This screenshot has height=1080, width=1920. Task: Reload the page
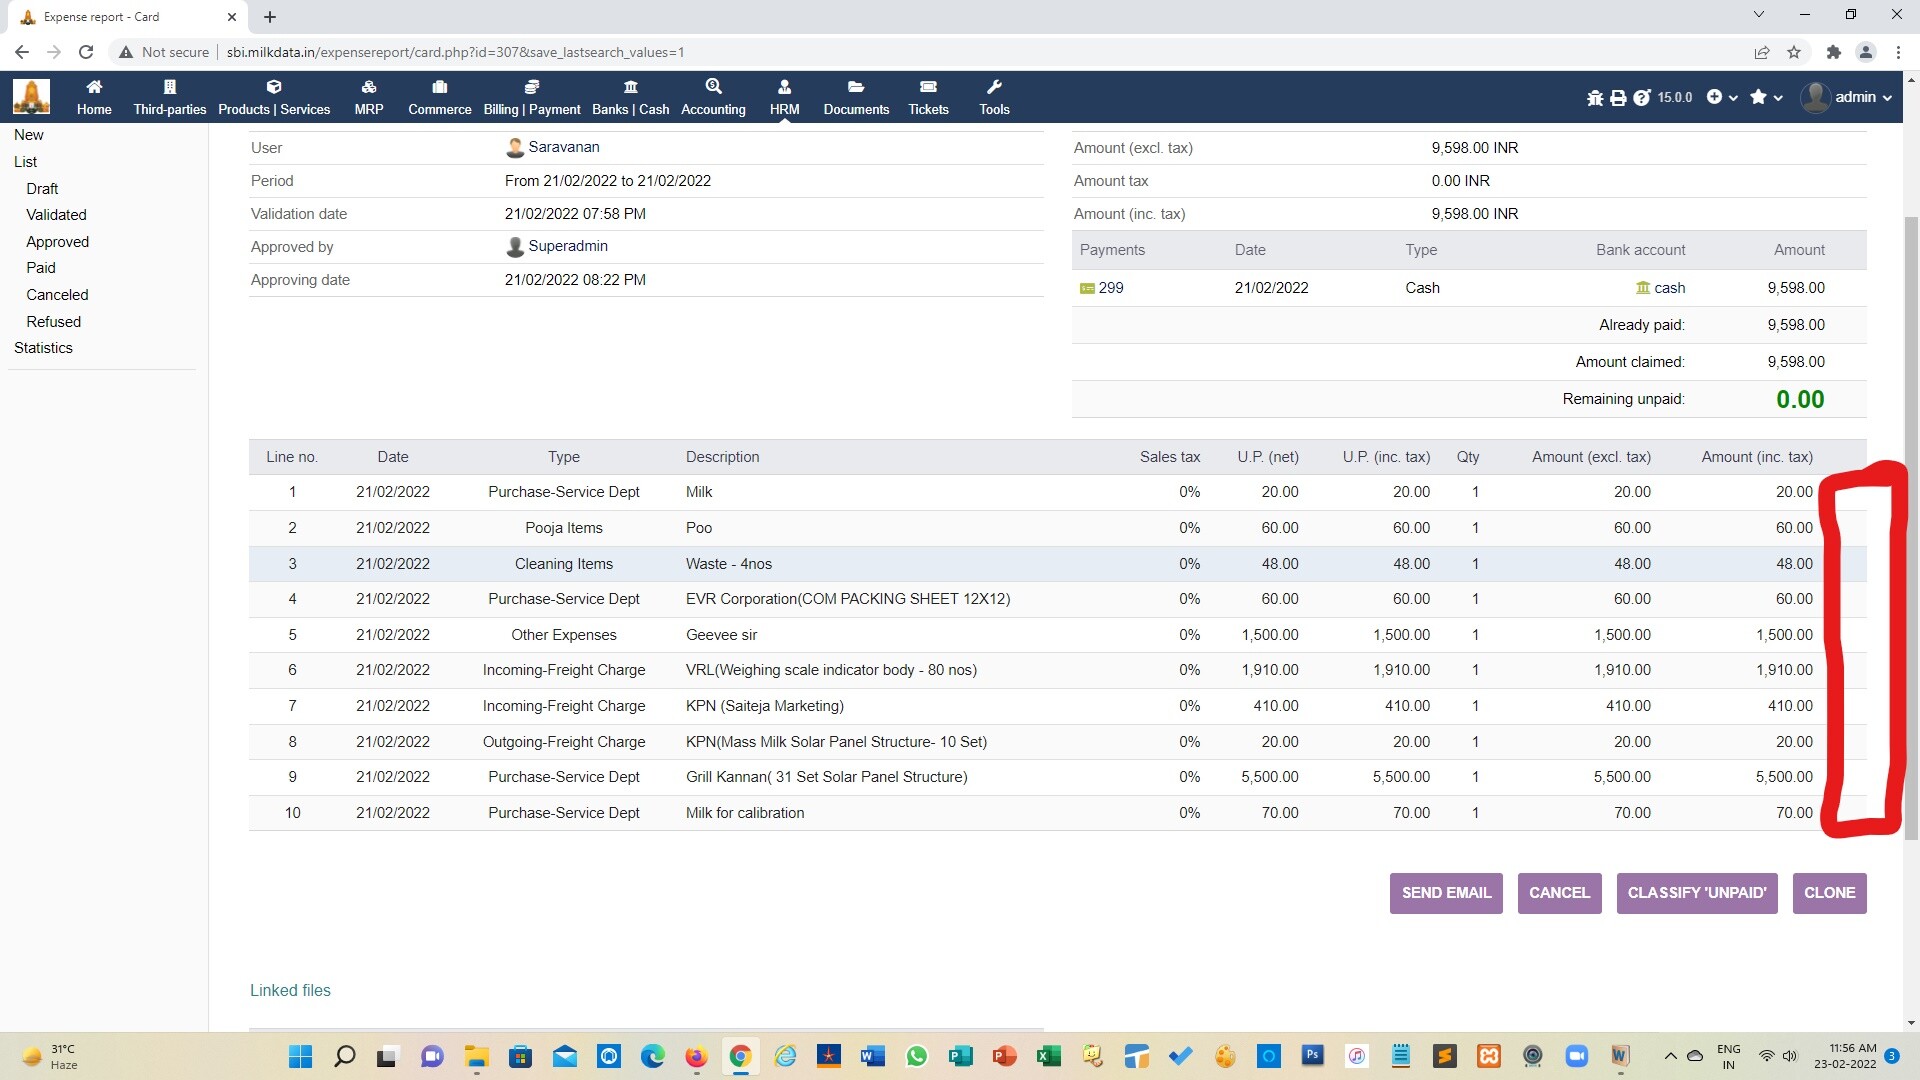[x=86, y=52]
